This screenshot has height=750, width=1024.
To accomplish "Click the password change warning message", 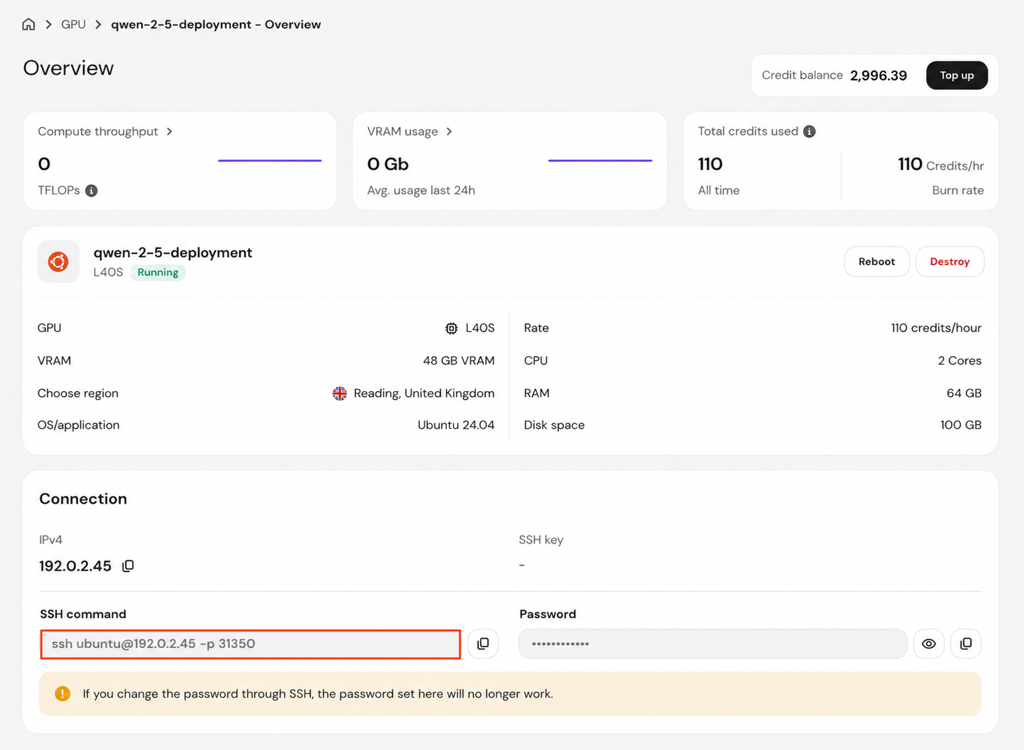I will pos(317,694).
